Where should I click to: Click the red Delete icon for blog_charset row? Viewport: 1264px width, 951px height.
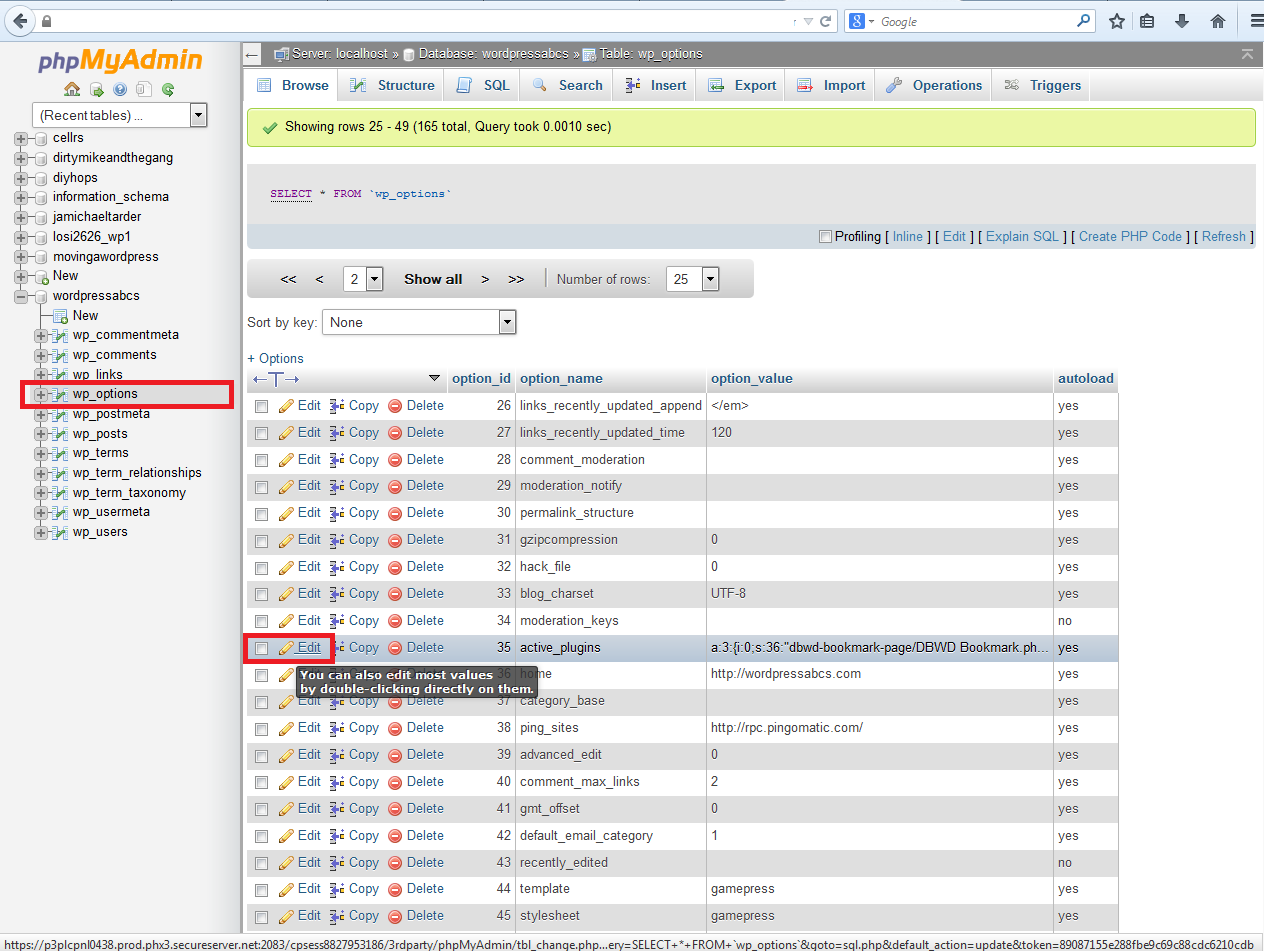click(x=395, y=594)
